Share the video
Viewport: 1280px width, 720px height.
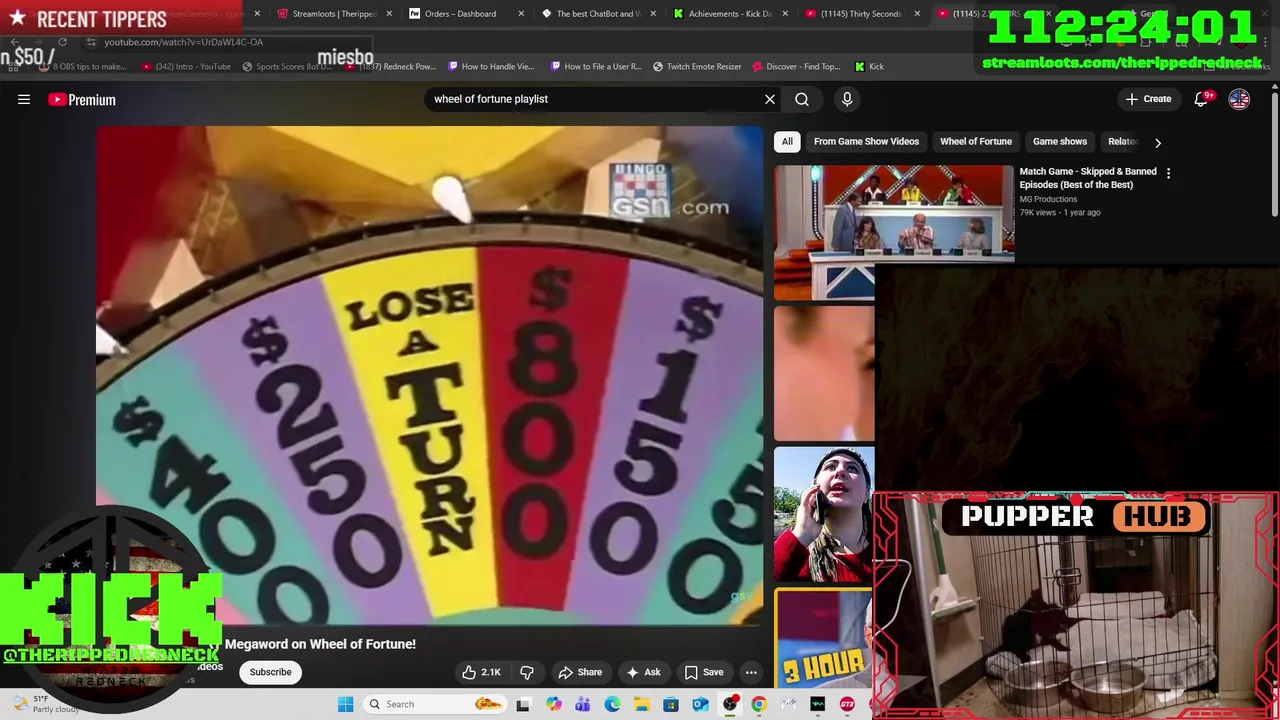tap(580, 672)
